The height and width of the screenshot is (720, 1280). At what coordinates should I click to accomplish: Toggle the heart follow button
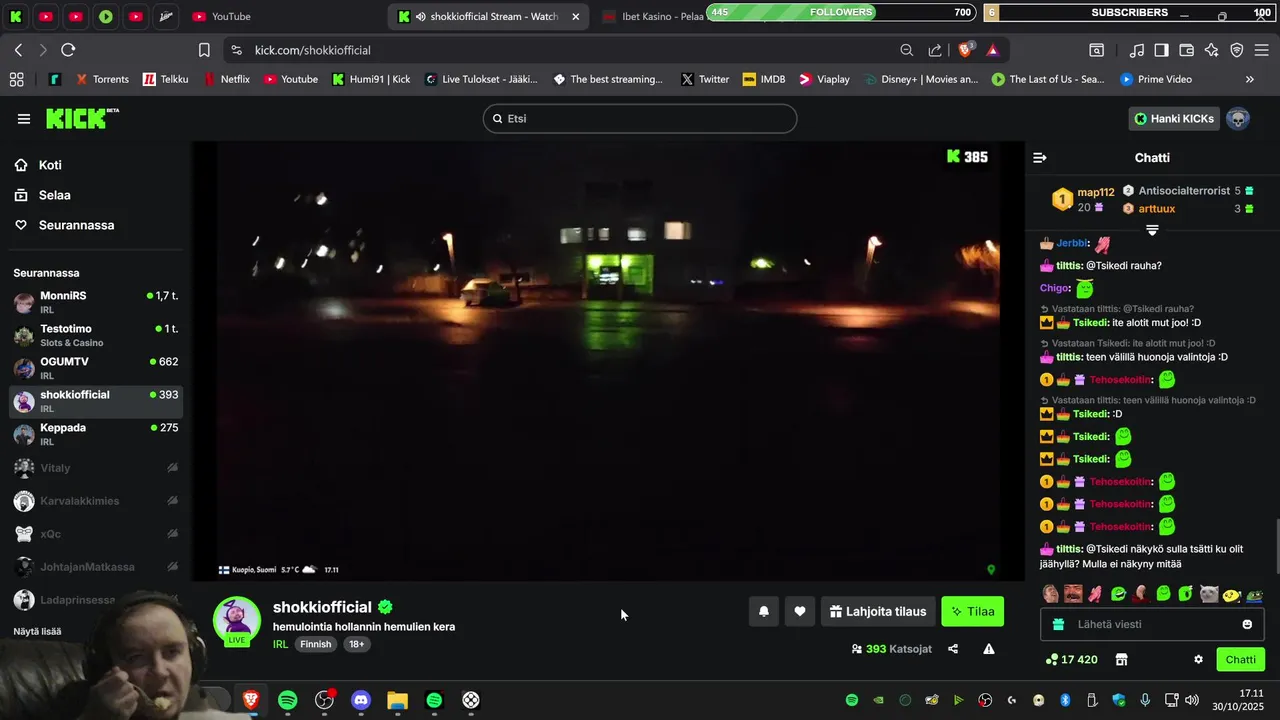tap(800, 611)
